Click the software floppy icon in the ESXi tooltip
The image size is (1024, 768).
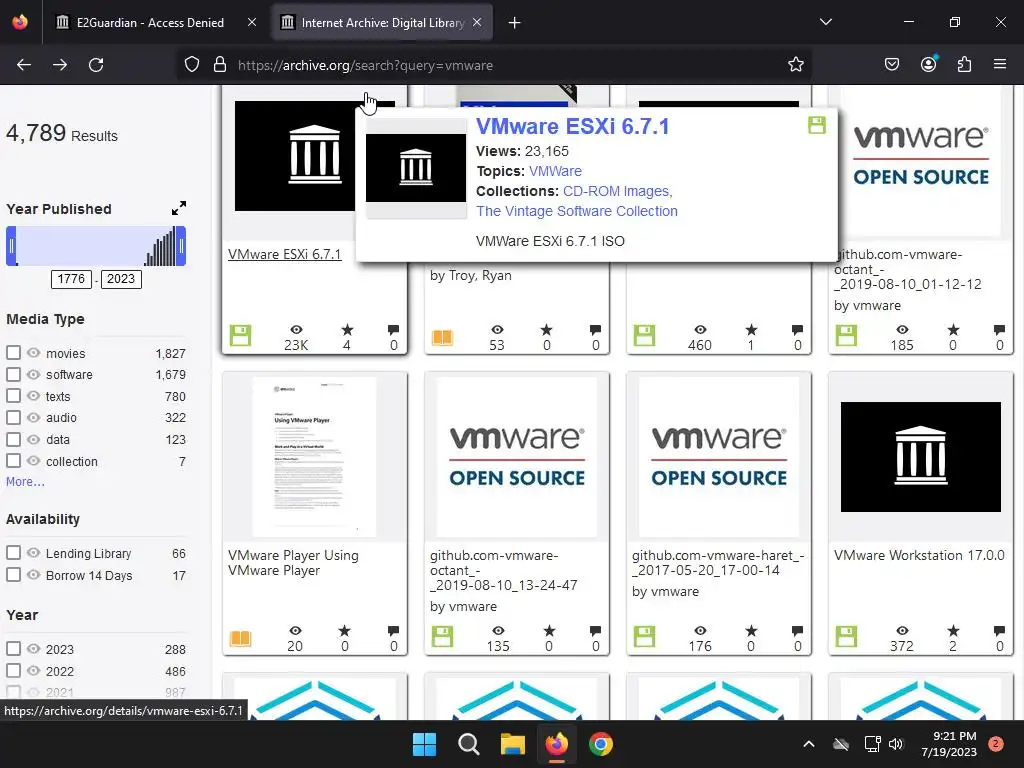[816, 125]
